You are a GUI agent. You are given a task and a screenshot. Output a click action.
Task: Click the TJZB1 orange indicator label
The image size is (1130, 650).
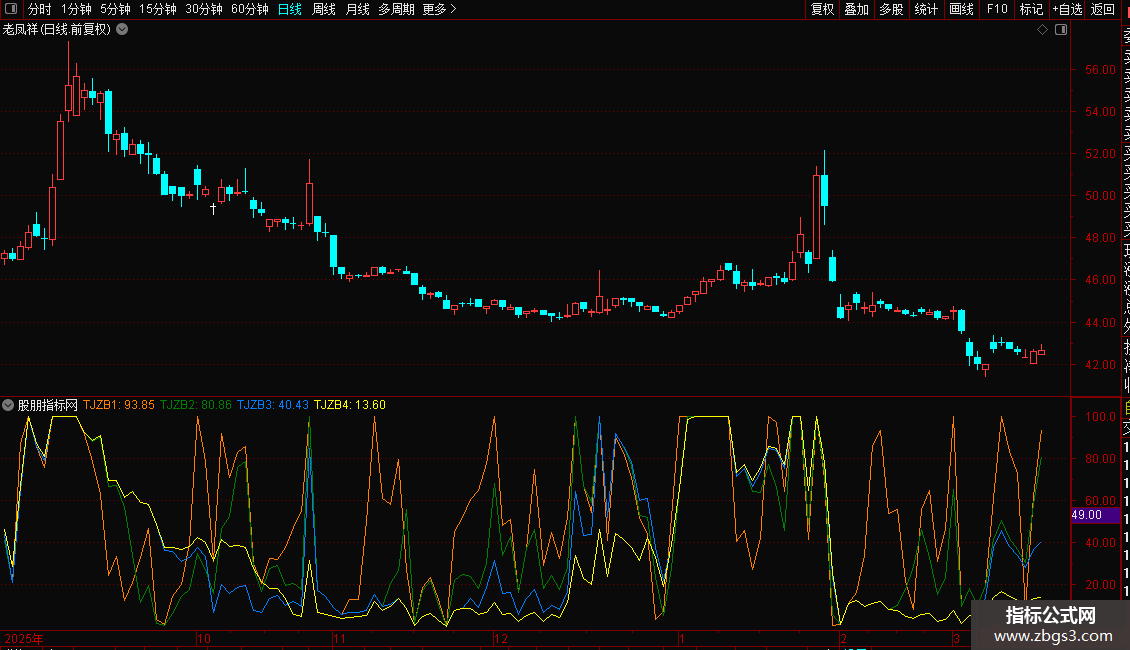[118, 405]
